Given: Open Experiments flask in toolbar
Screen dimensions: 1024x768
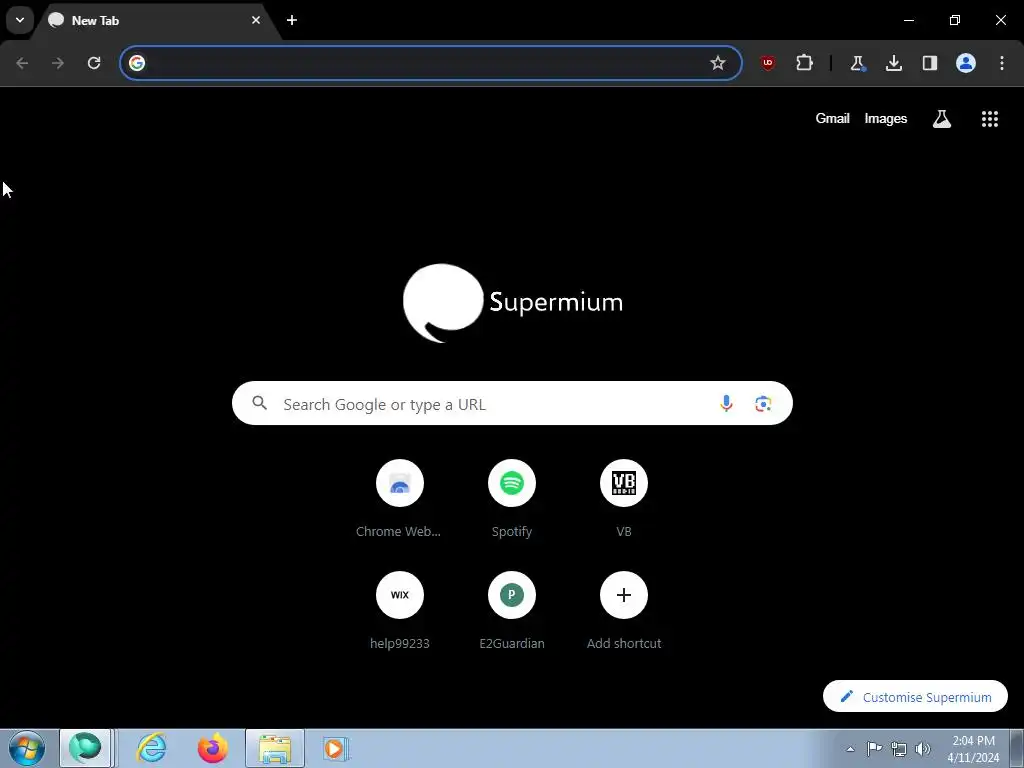Looking at the screenshot, I should [857, 63].
